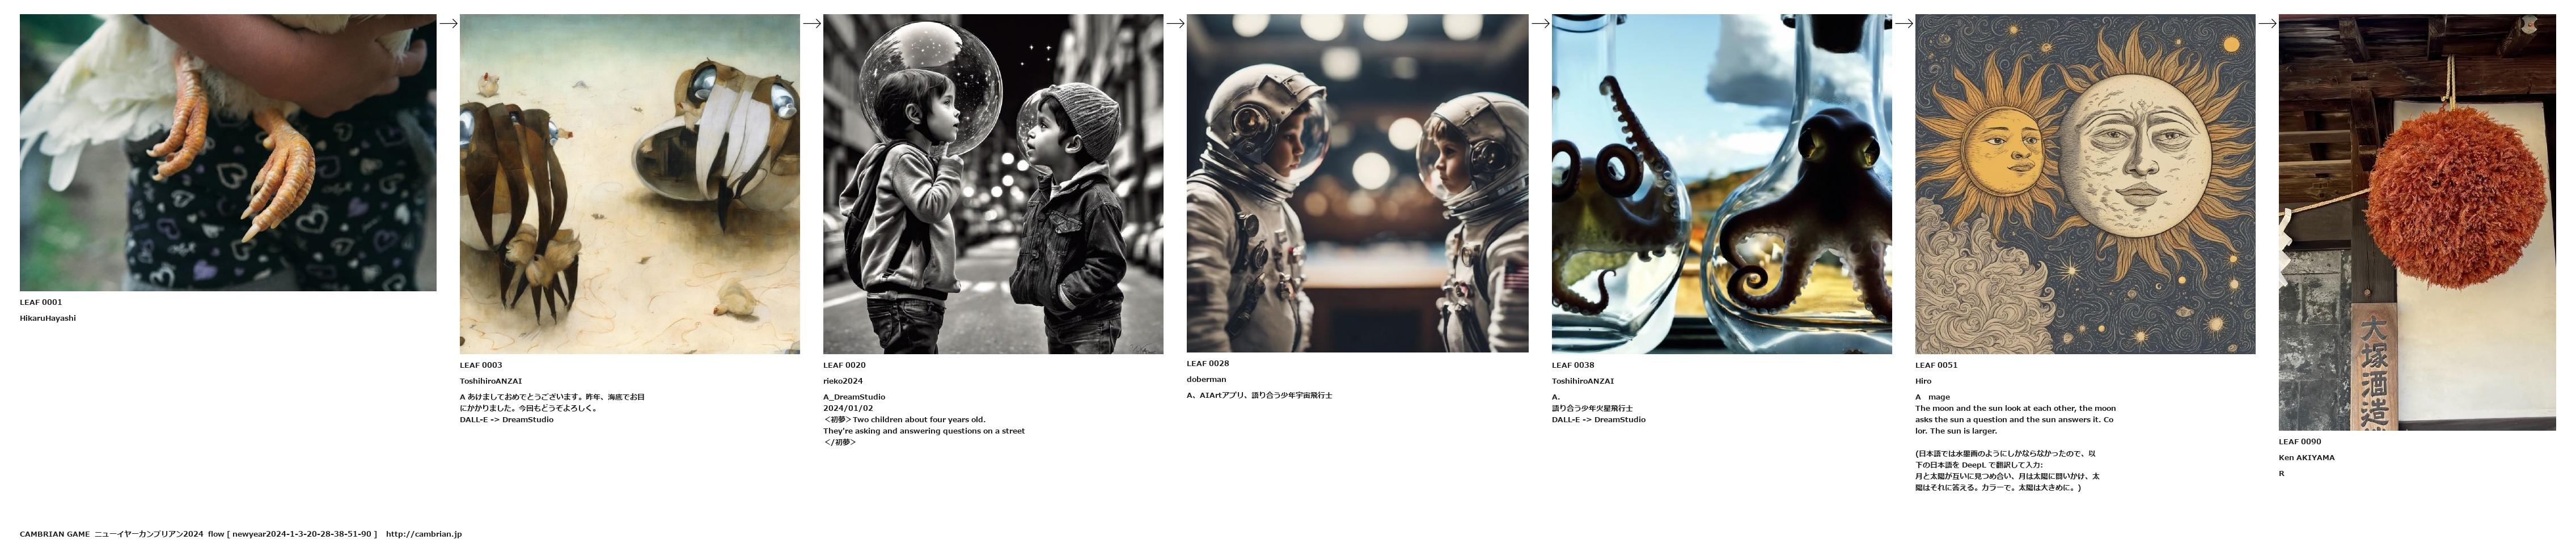Click the CAMBRIAN GAME footer title
Viewport: 2576px width, 548px height.
(54, 534)
